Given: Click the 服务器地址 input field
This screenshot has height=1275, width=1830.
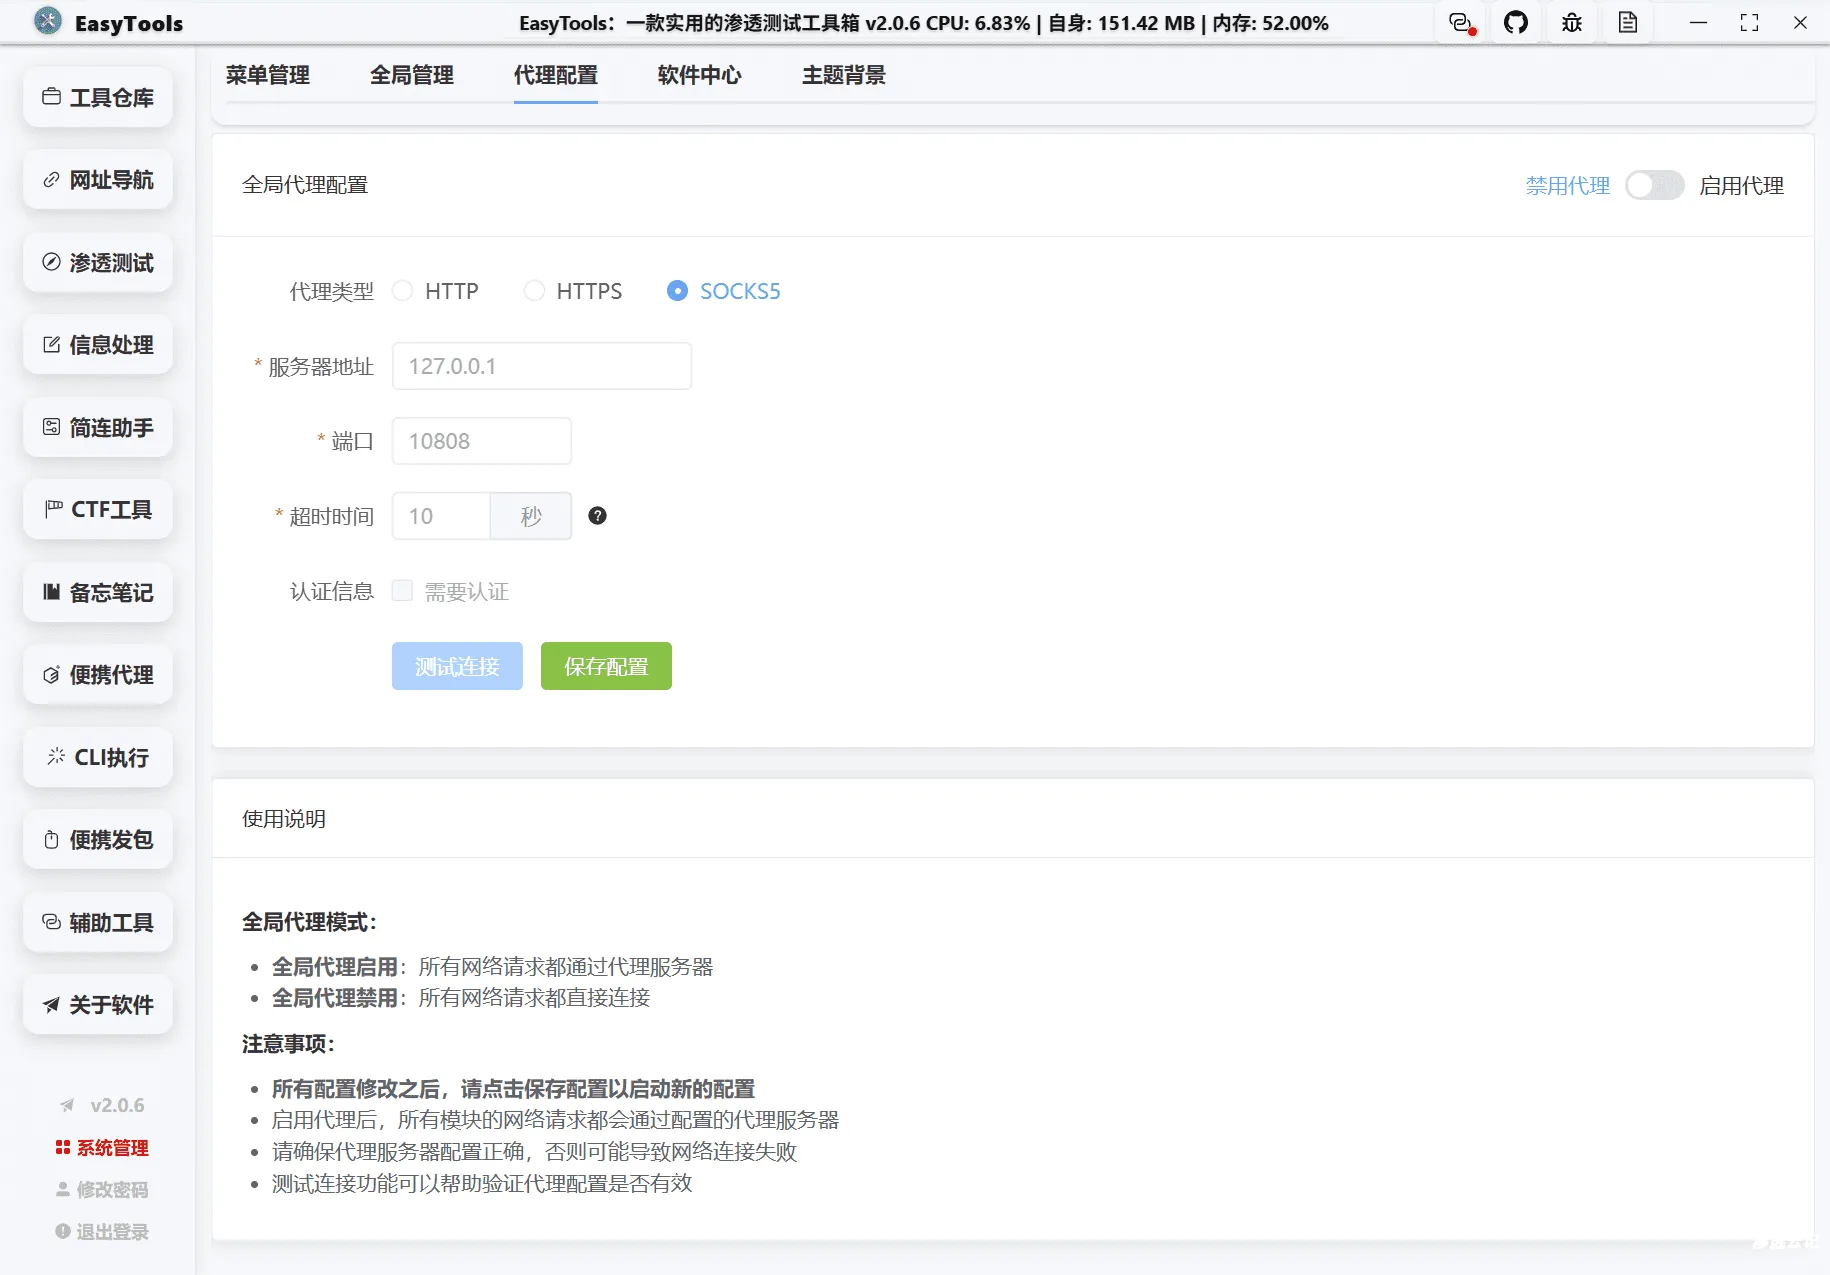Looking at the screenshot, I should click(x=542, y=366).
